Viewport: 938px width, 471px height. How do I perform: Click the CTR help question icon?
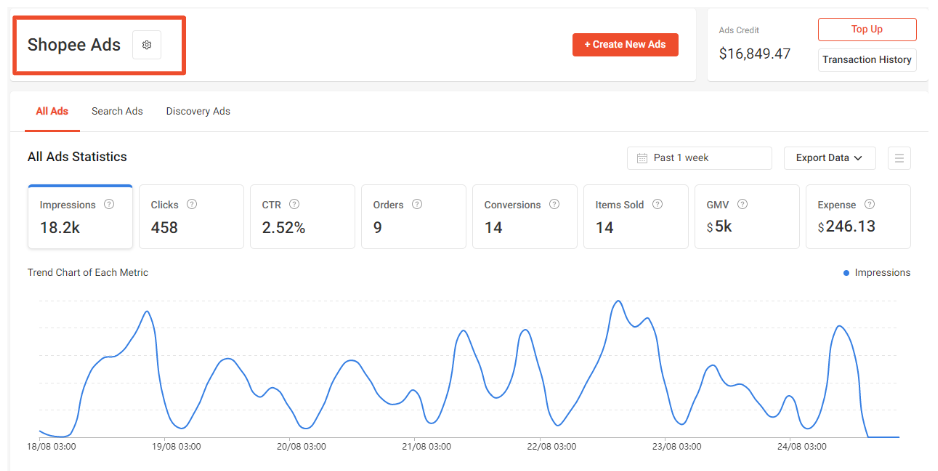[295, 204]
